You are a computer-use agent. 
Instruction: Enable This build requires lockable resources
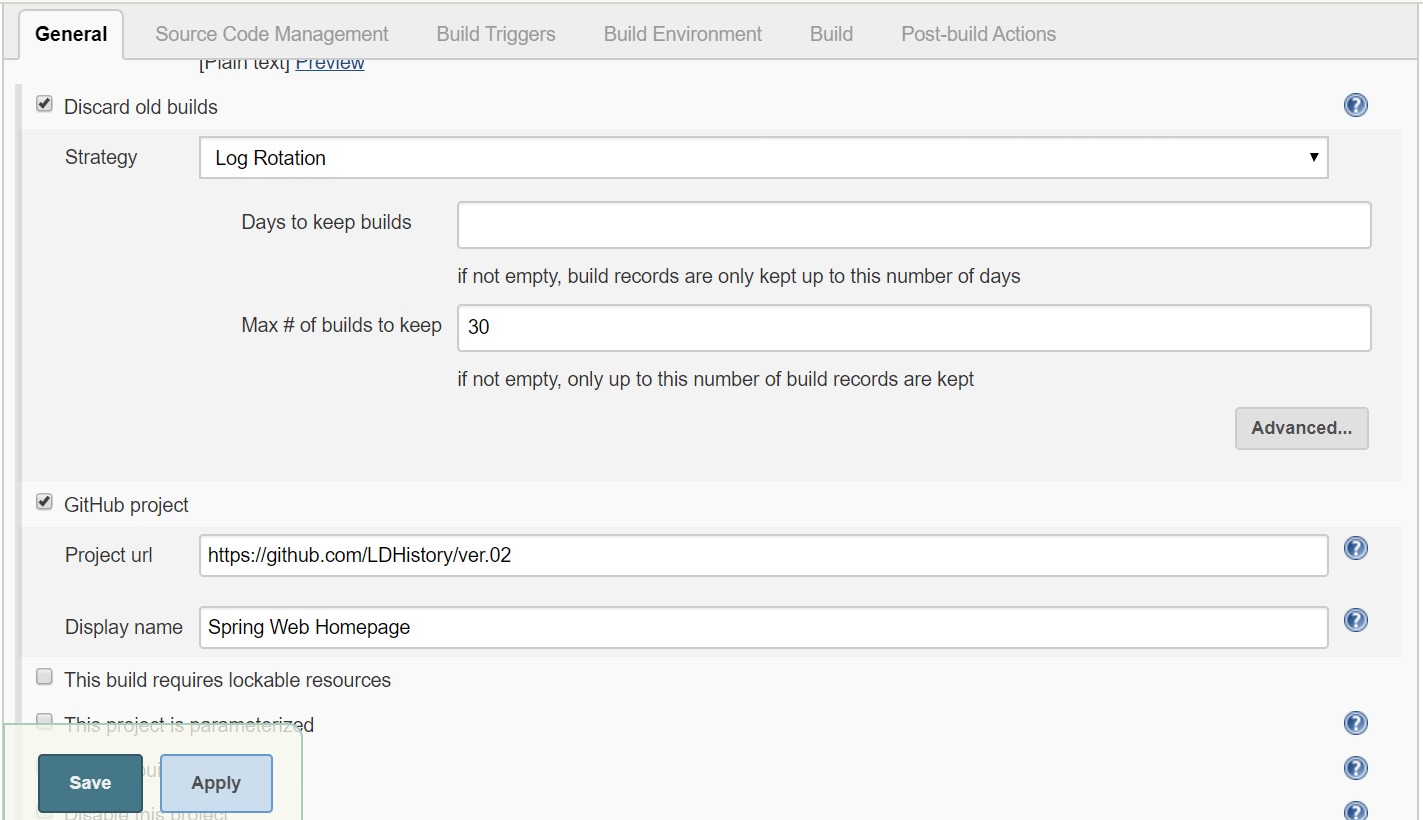[44, 677]
